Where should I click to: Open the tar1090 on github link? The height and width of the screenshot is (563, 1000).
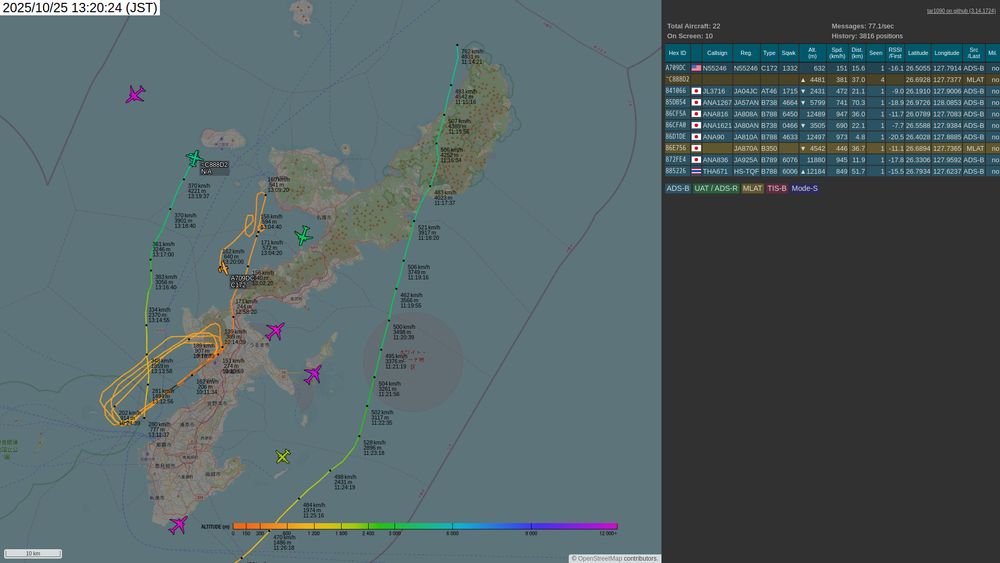(959, 11)
